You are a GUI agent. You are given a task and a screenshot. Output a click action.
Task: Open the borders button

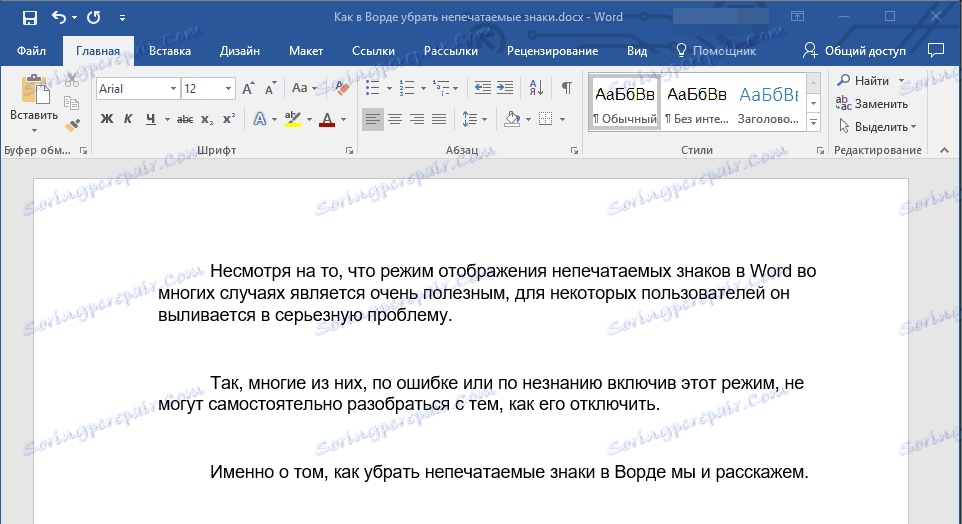click(545, 119)
